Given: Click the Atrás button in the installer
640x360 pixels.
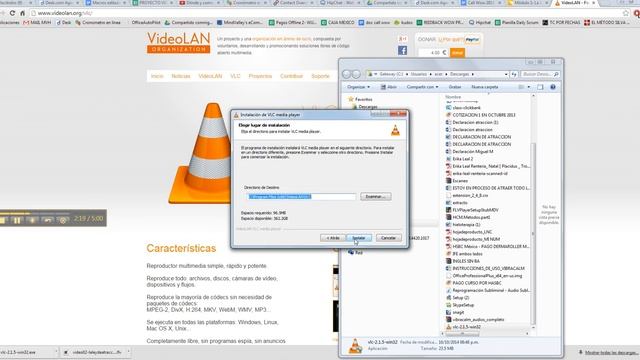Looking at the screenshot, I should pyautogui.click(x=333, y=238).
